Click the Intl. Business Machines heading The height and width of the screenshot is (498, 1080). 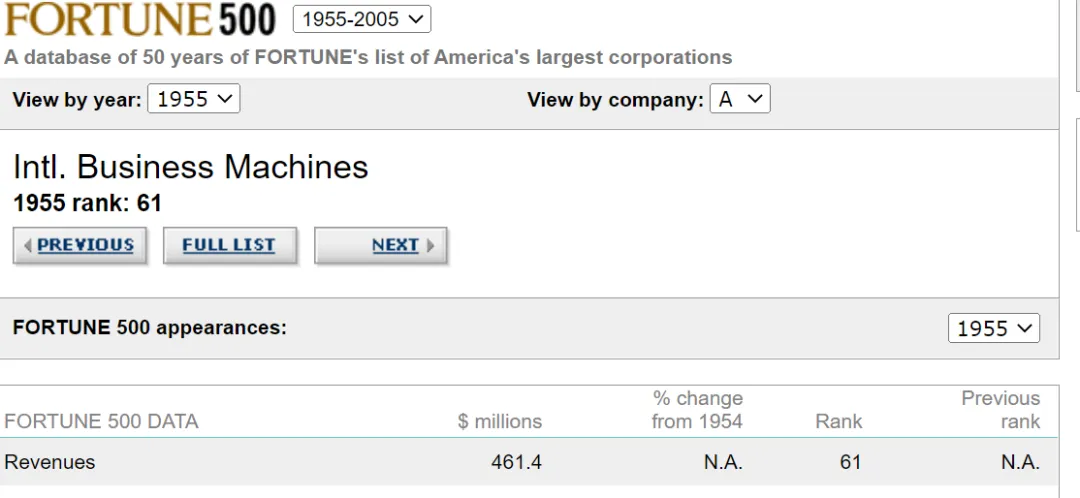[190, 166]
